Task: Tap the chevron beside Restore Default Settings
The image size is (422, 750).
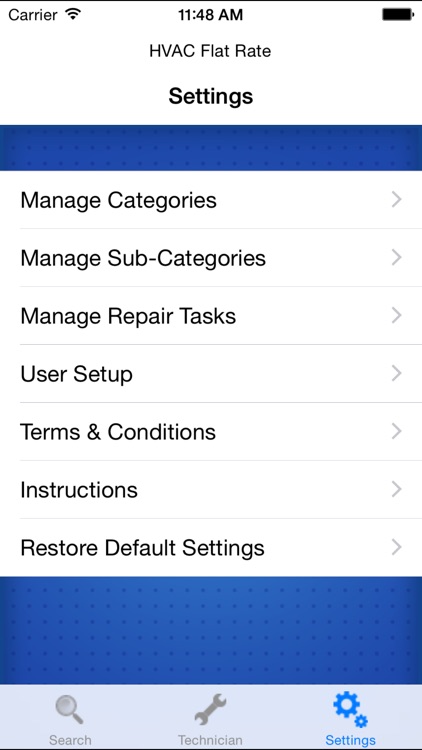Action: [x=396, y=547]
